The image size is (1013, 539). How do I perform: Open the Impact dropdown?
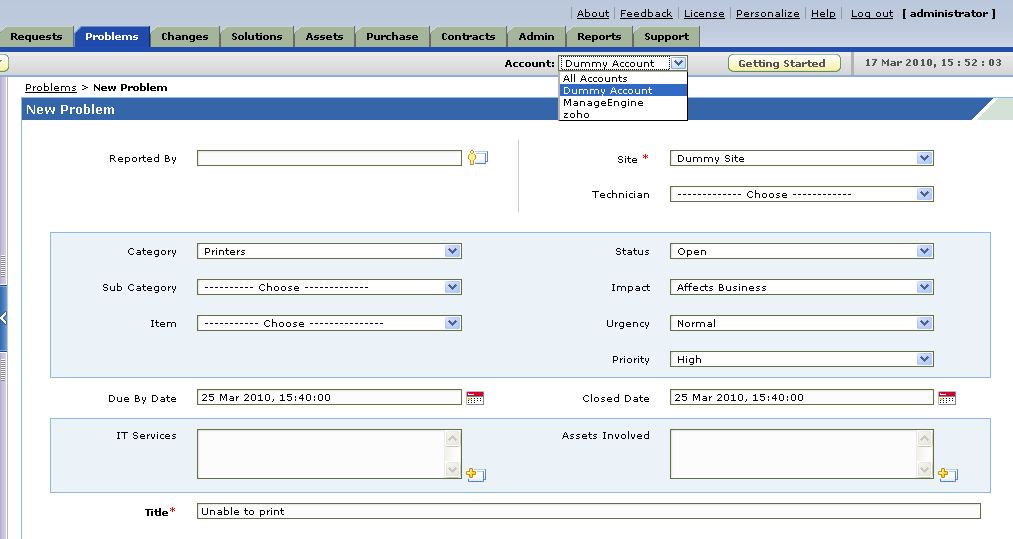[x=801, y=287]
